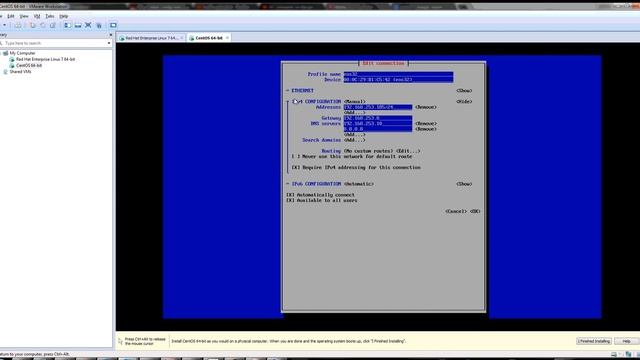Click OK in Edit connection dialog
This screenshot has height=360, width=640.
pyautogui.click(x=475, y=211)
